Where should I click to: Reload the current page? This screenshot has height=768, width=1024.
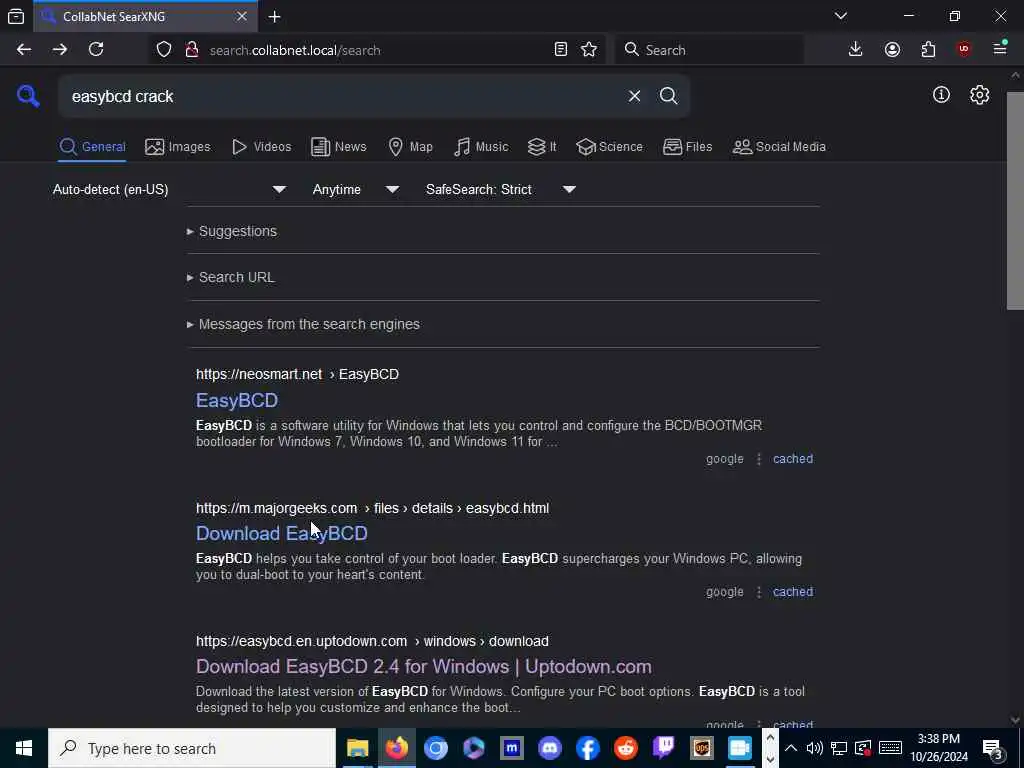tap(96, 50)
